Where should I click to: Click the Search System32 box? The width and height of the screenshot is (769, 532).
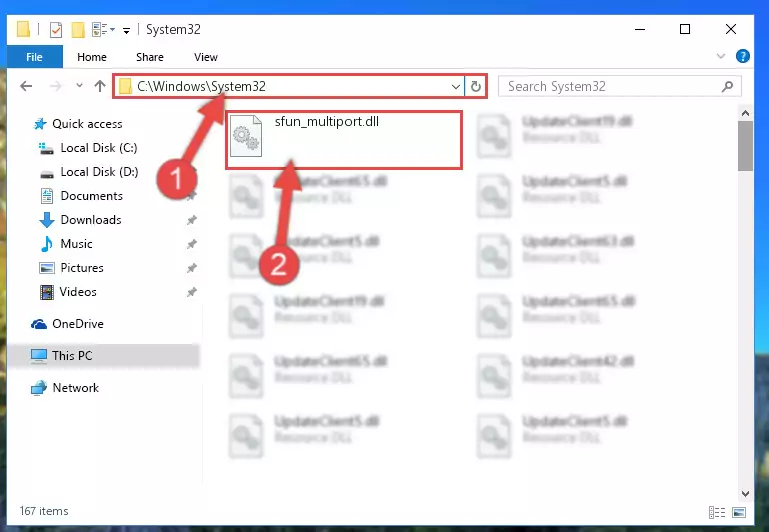pyautogui.click(x=619, y=86)
